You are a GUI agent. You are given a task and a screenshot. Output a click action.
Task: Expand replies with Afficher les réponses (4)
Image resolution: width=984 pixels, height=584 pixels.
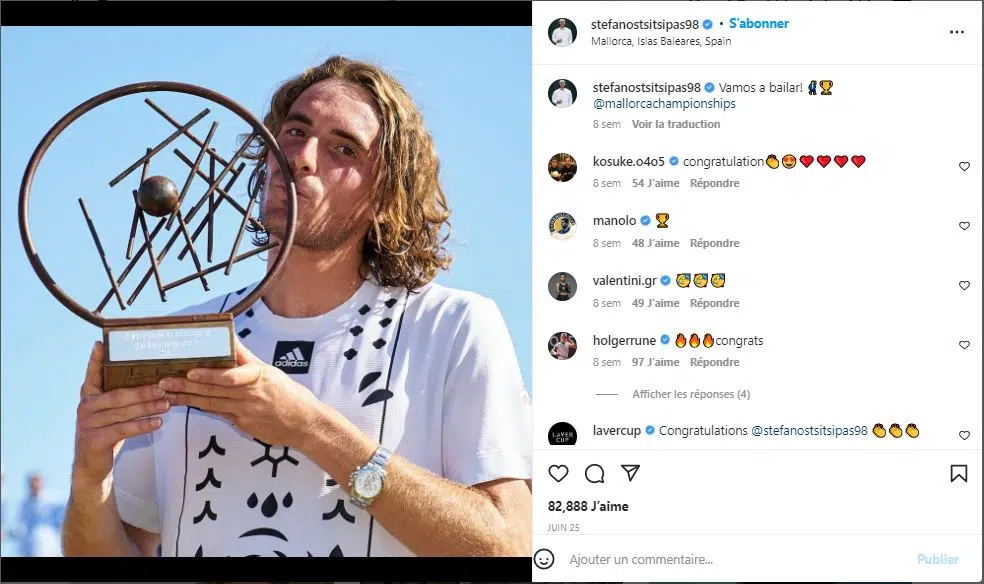[691, 394]
